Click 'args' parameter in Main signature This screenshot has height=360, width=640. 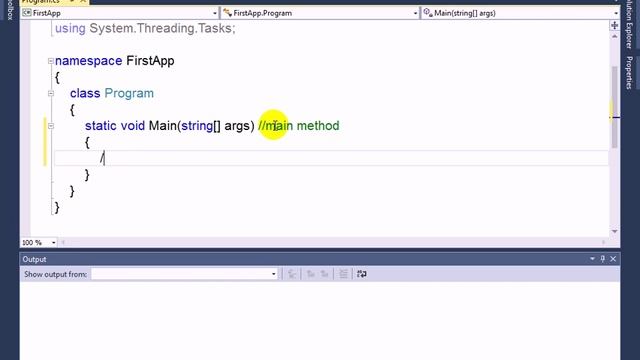(x=237, y=126)
